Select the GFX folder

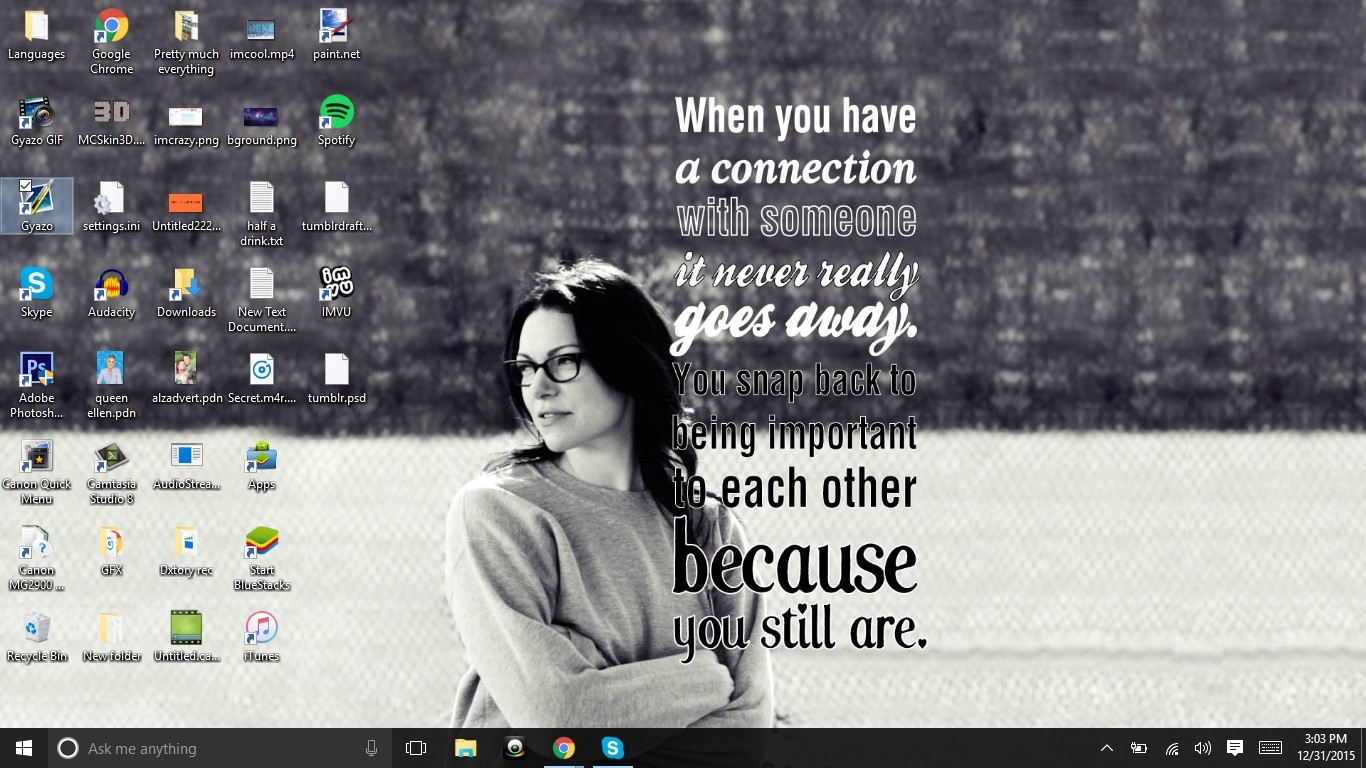click(111, 551)
